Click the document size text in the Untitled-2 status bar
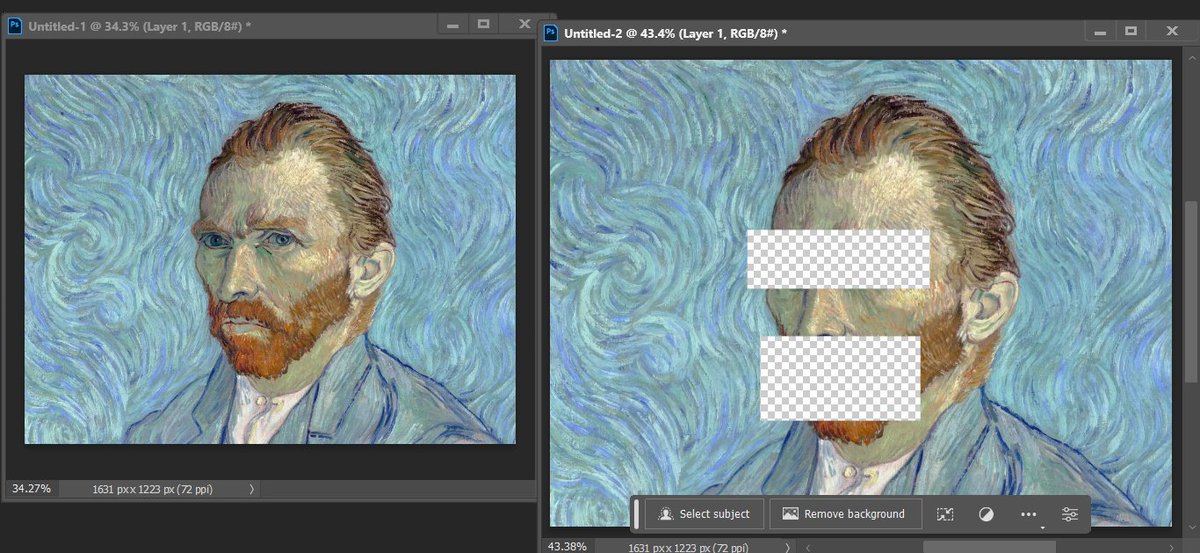 pos(688,547)
